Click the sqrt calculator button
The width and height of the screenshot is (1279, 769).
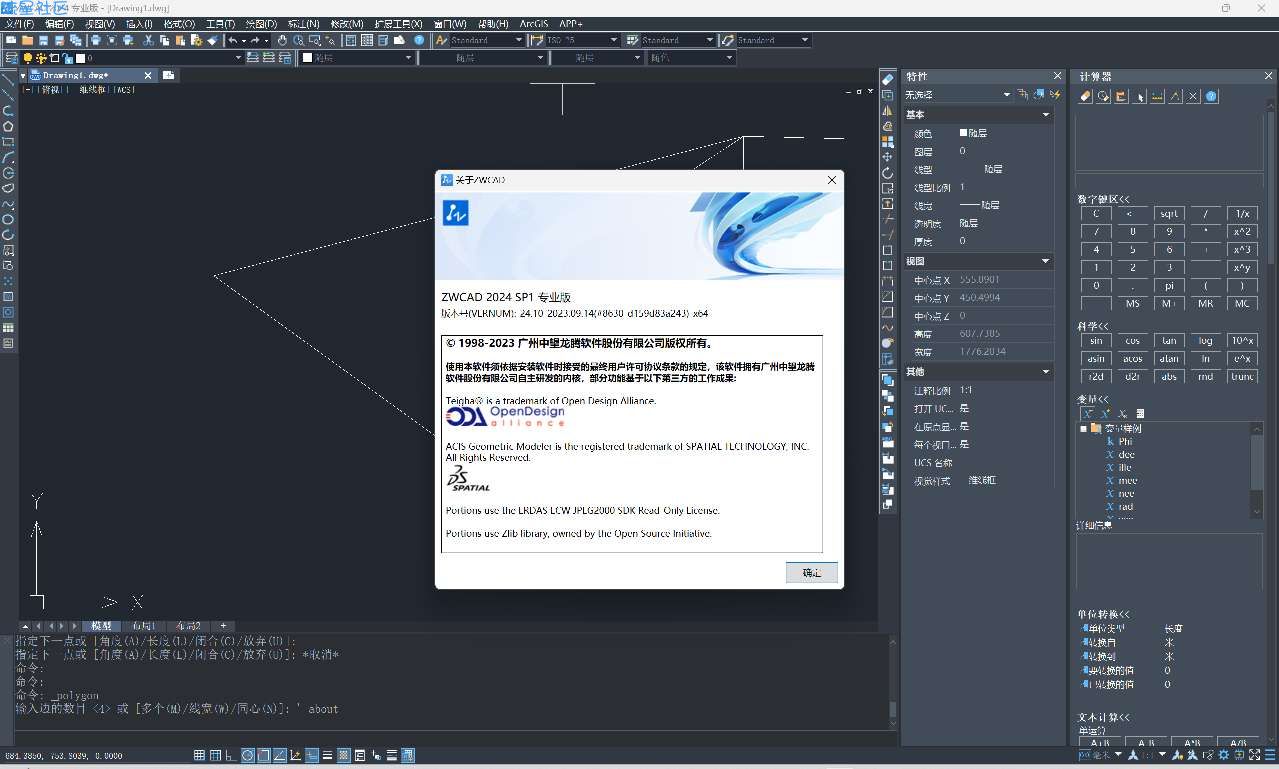[x=1169, y=213]
